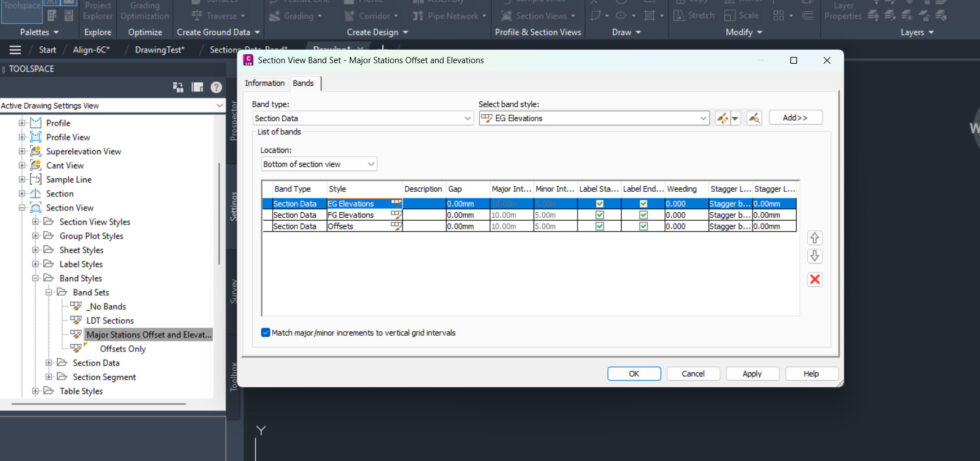Click Toolspace tree vertical scrollbar
Image resolution: width=980 pixels, height=461 pixels.
219,212
